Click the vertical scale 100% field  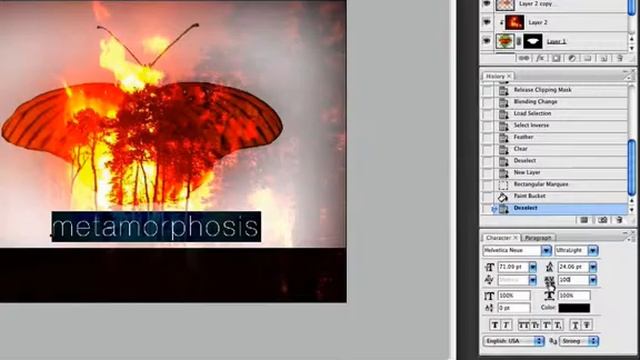[514, 296]
